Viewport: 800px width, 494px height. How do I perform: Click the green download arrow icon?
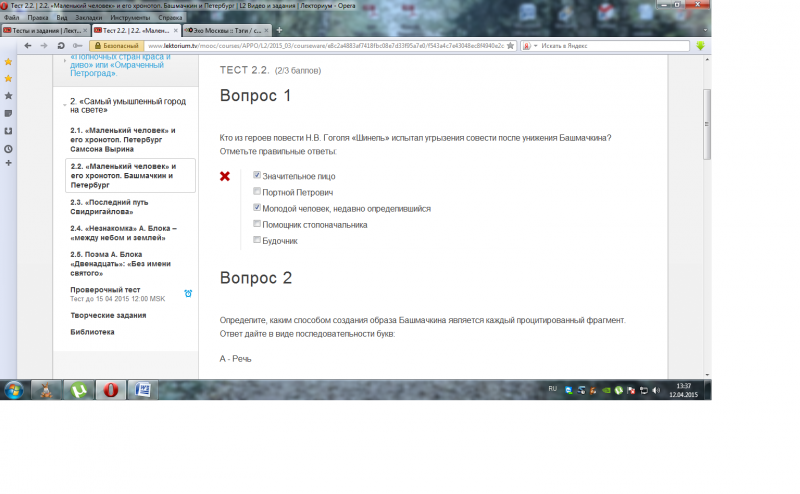pyautogui.click(x=700, y=46)
